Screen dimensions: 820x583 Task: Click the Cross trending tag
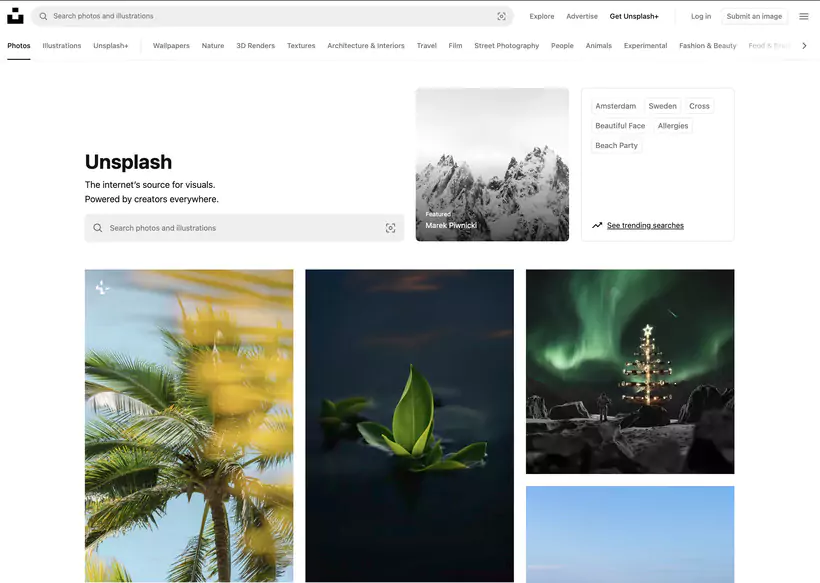(699, 106)
